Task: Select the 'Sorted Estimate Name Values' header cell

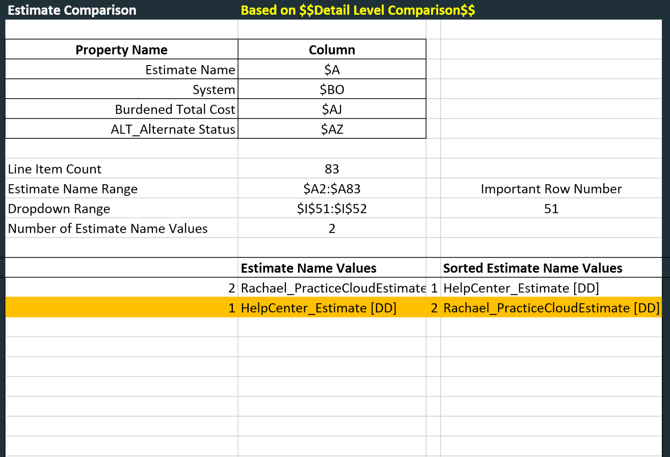Action: [532, 268]
